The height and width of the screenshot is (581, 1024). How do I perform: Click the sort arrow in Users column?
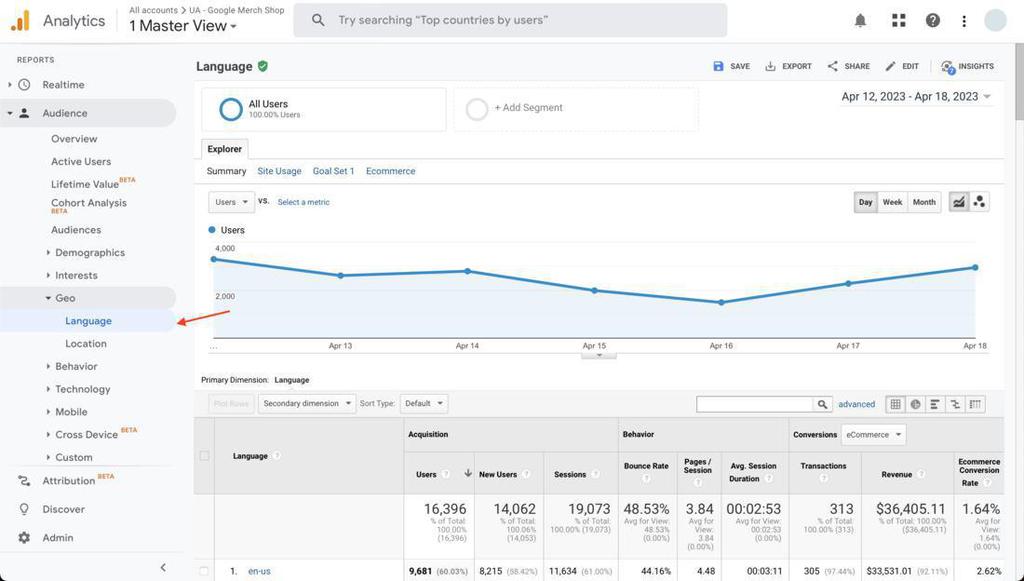468,473
